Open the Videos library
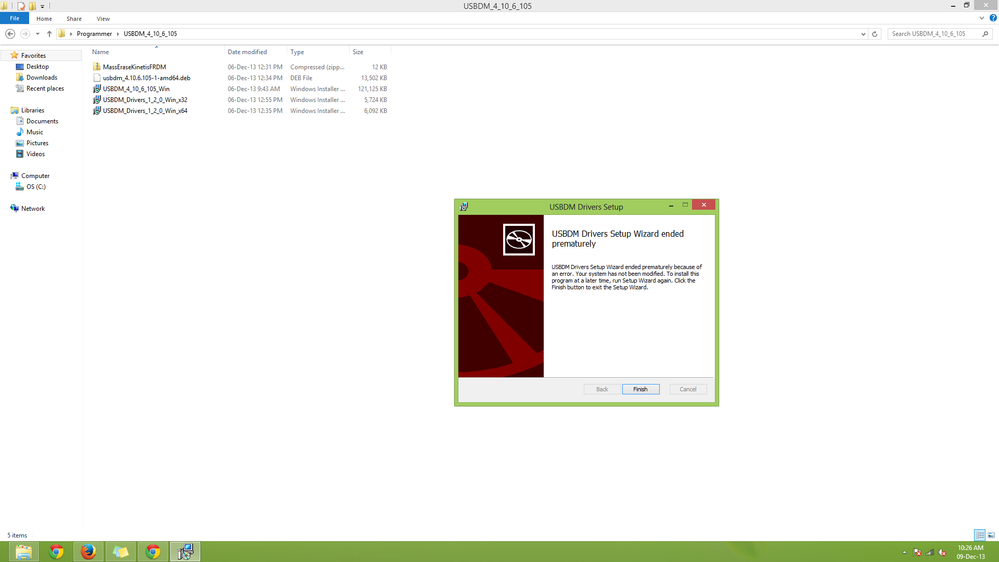 click(x=36, y=154)
